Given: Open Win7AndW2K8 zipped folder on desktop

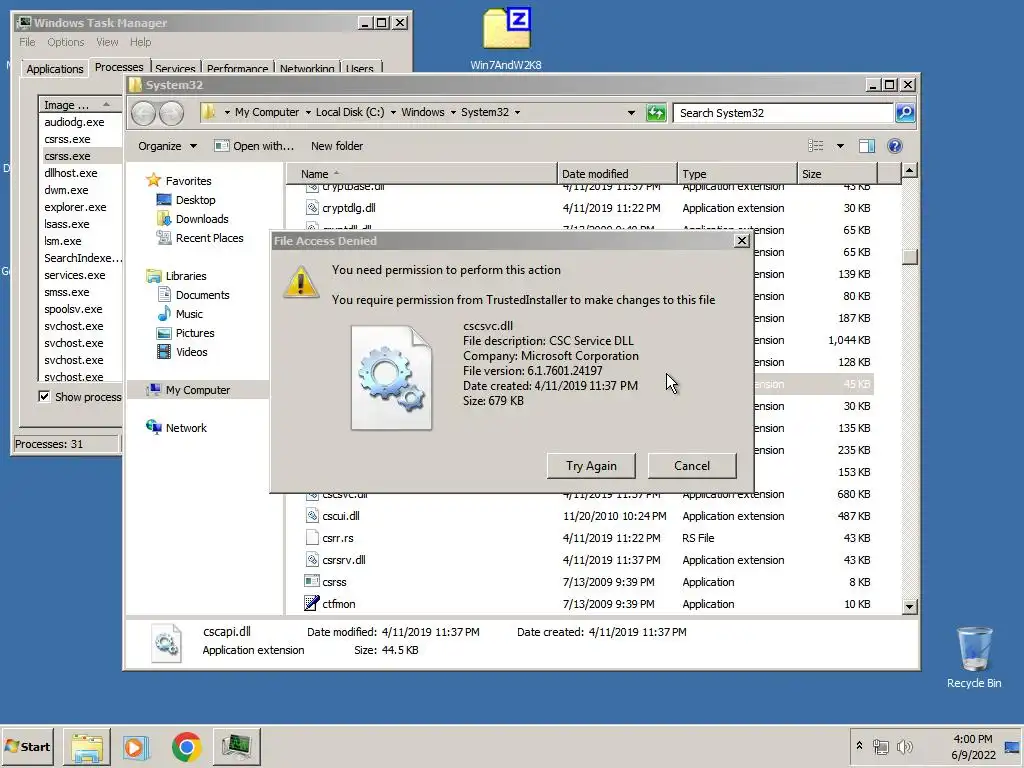Looking at the screenshot, I should pos(506,38).
